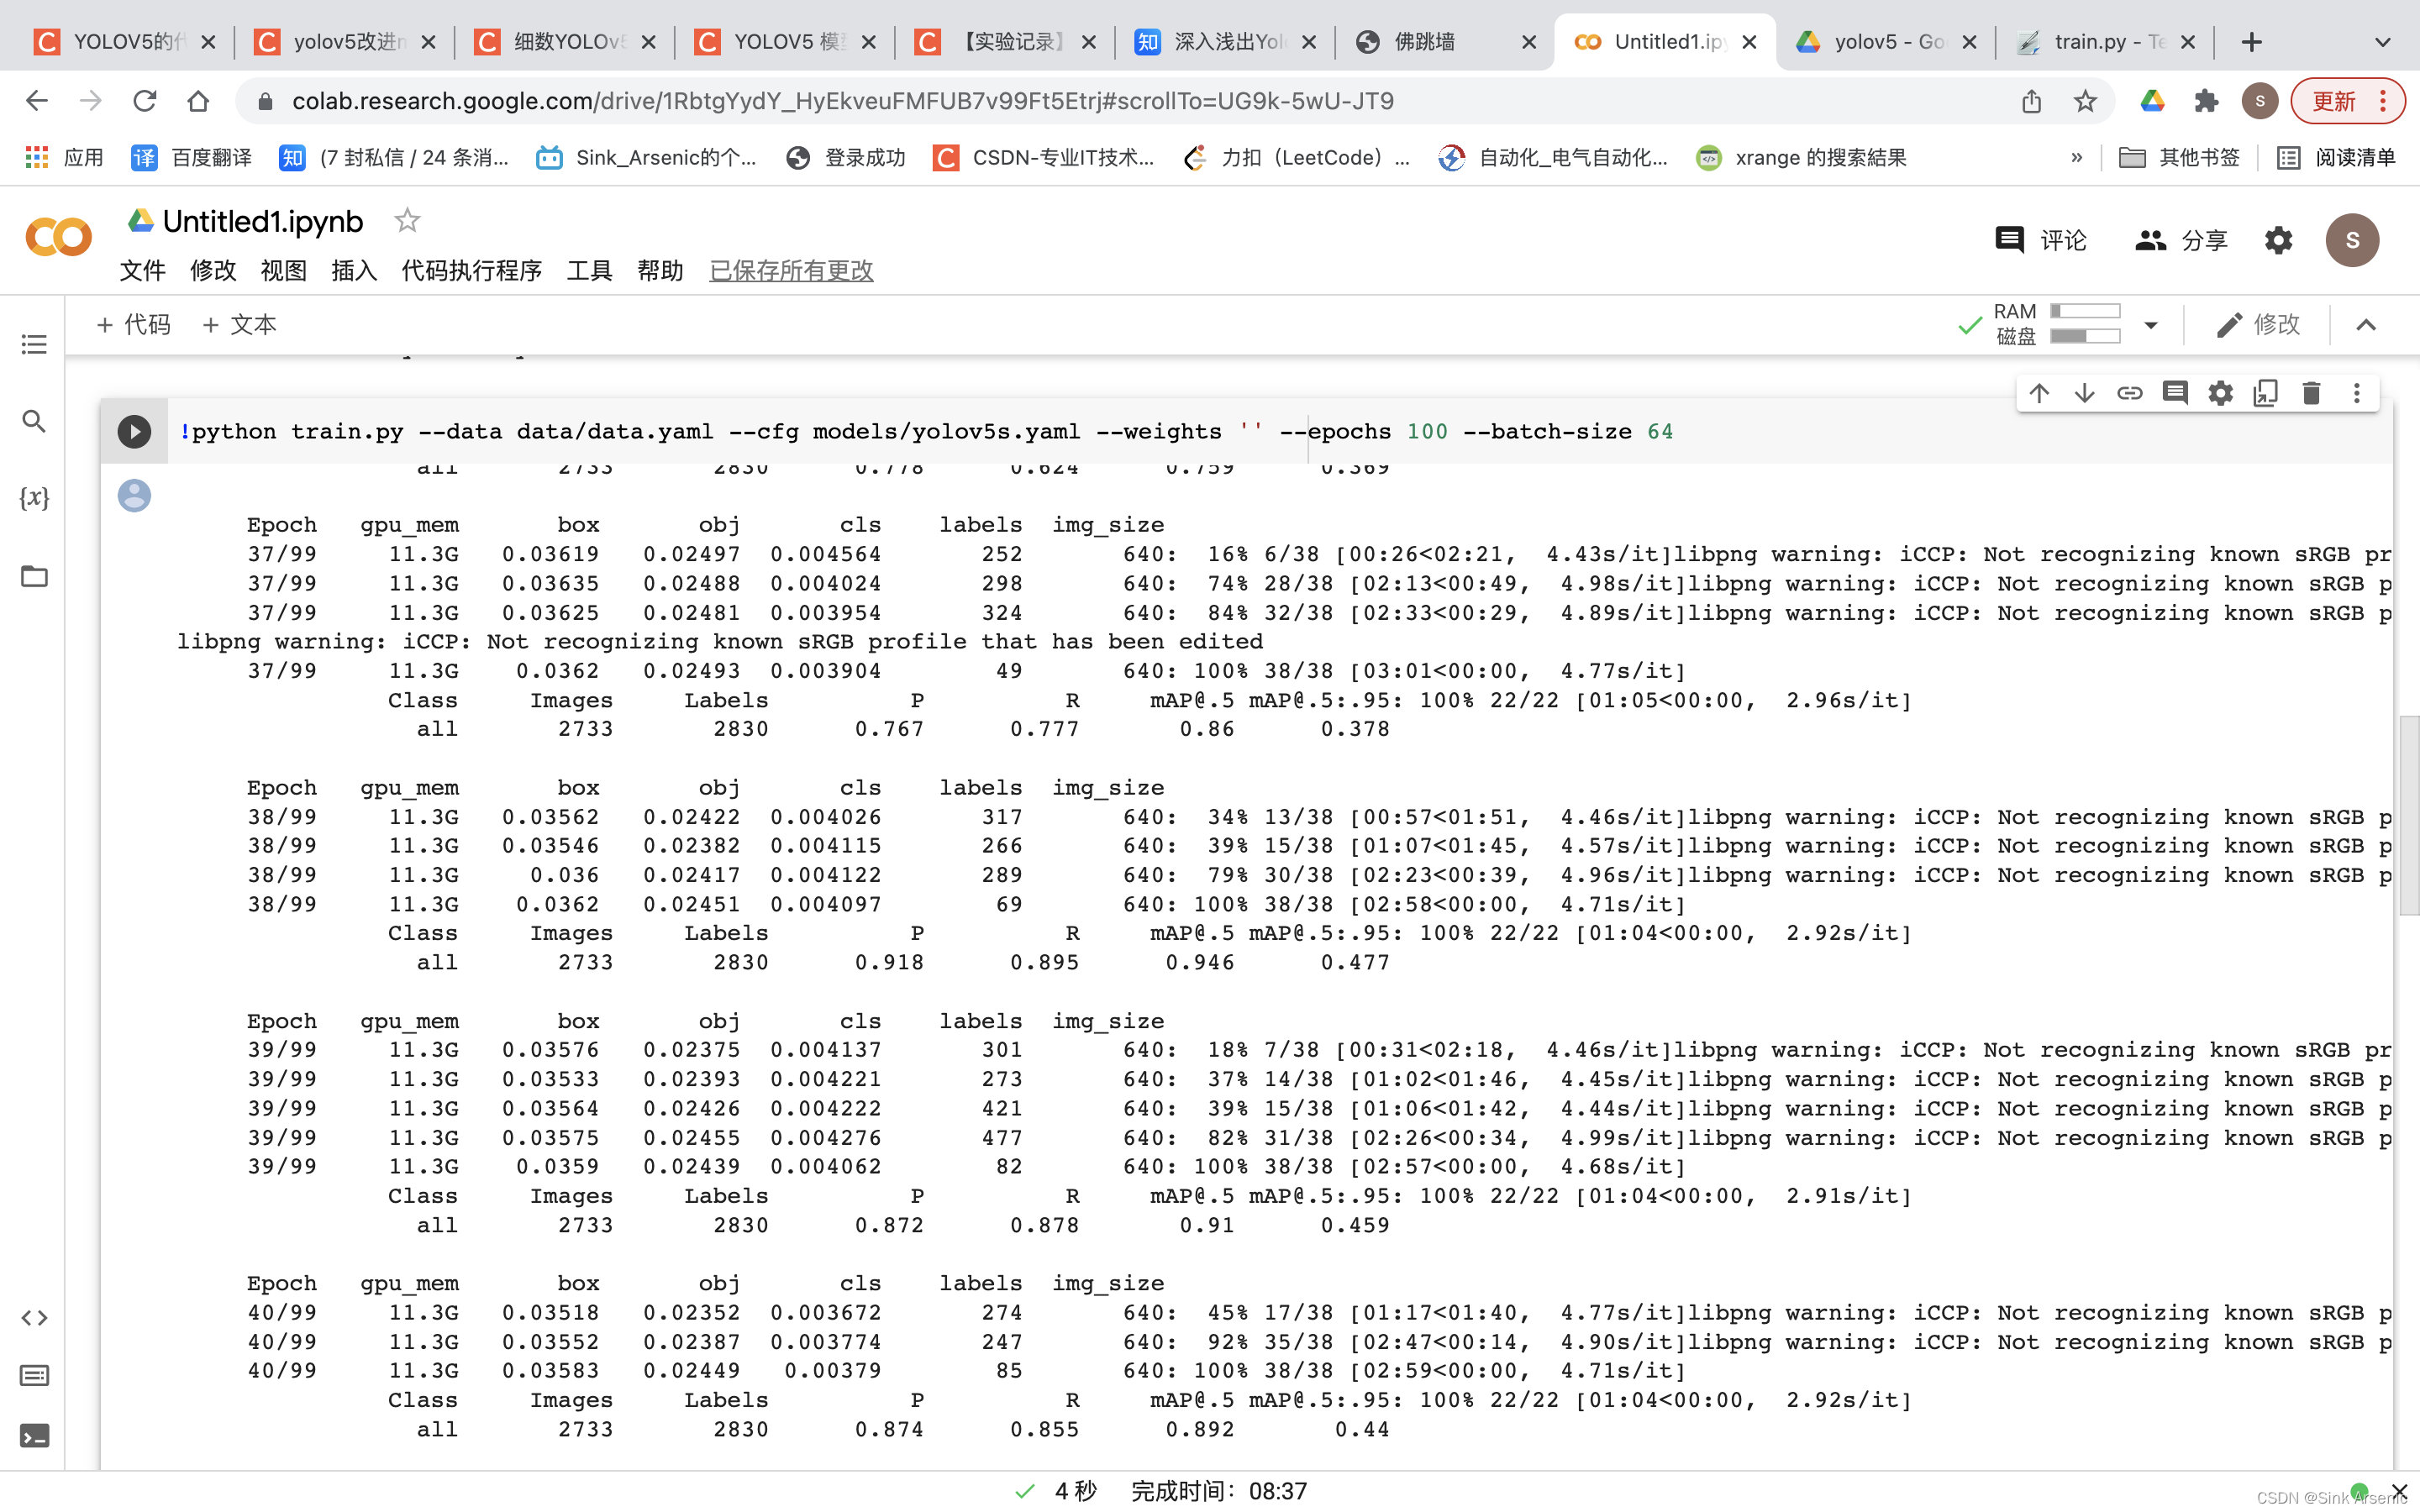Collapse the header with chevron up

pos(2365,325)
